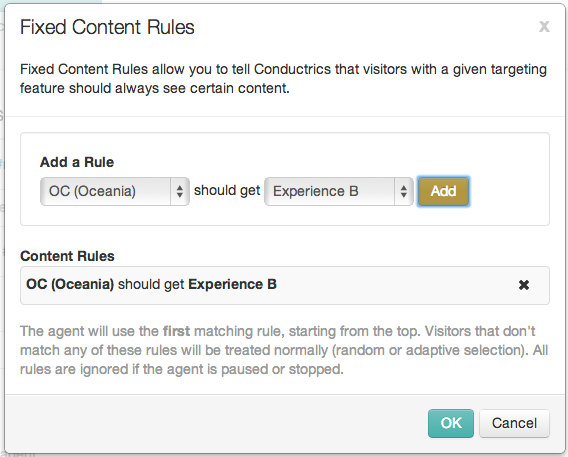568x457 pixels.
Task: Click bold Experience B in the rule list
Action: [233, 284]
